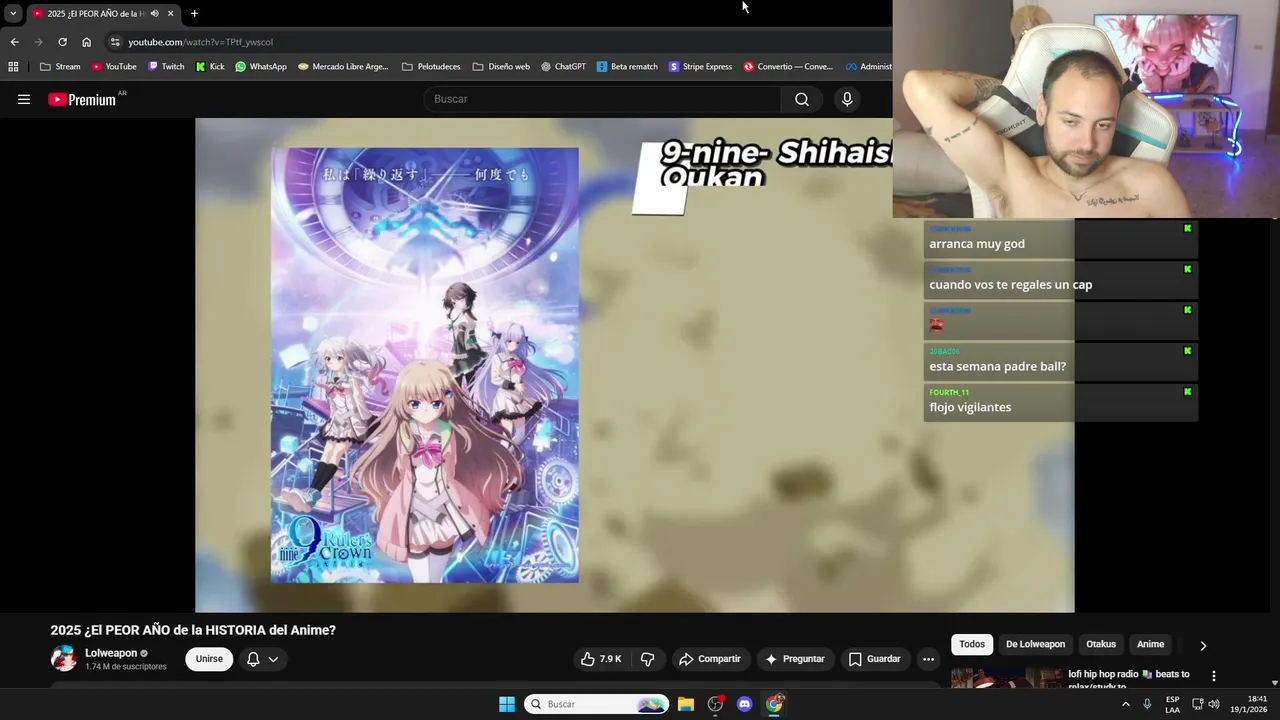Open the Twitch bookmark
The width and height of the screenshot is (1280, 720).
(166, 67)
